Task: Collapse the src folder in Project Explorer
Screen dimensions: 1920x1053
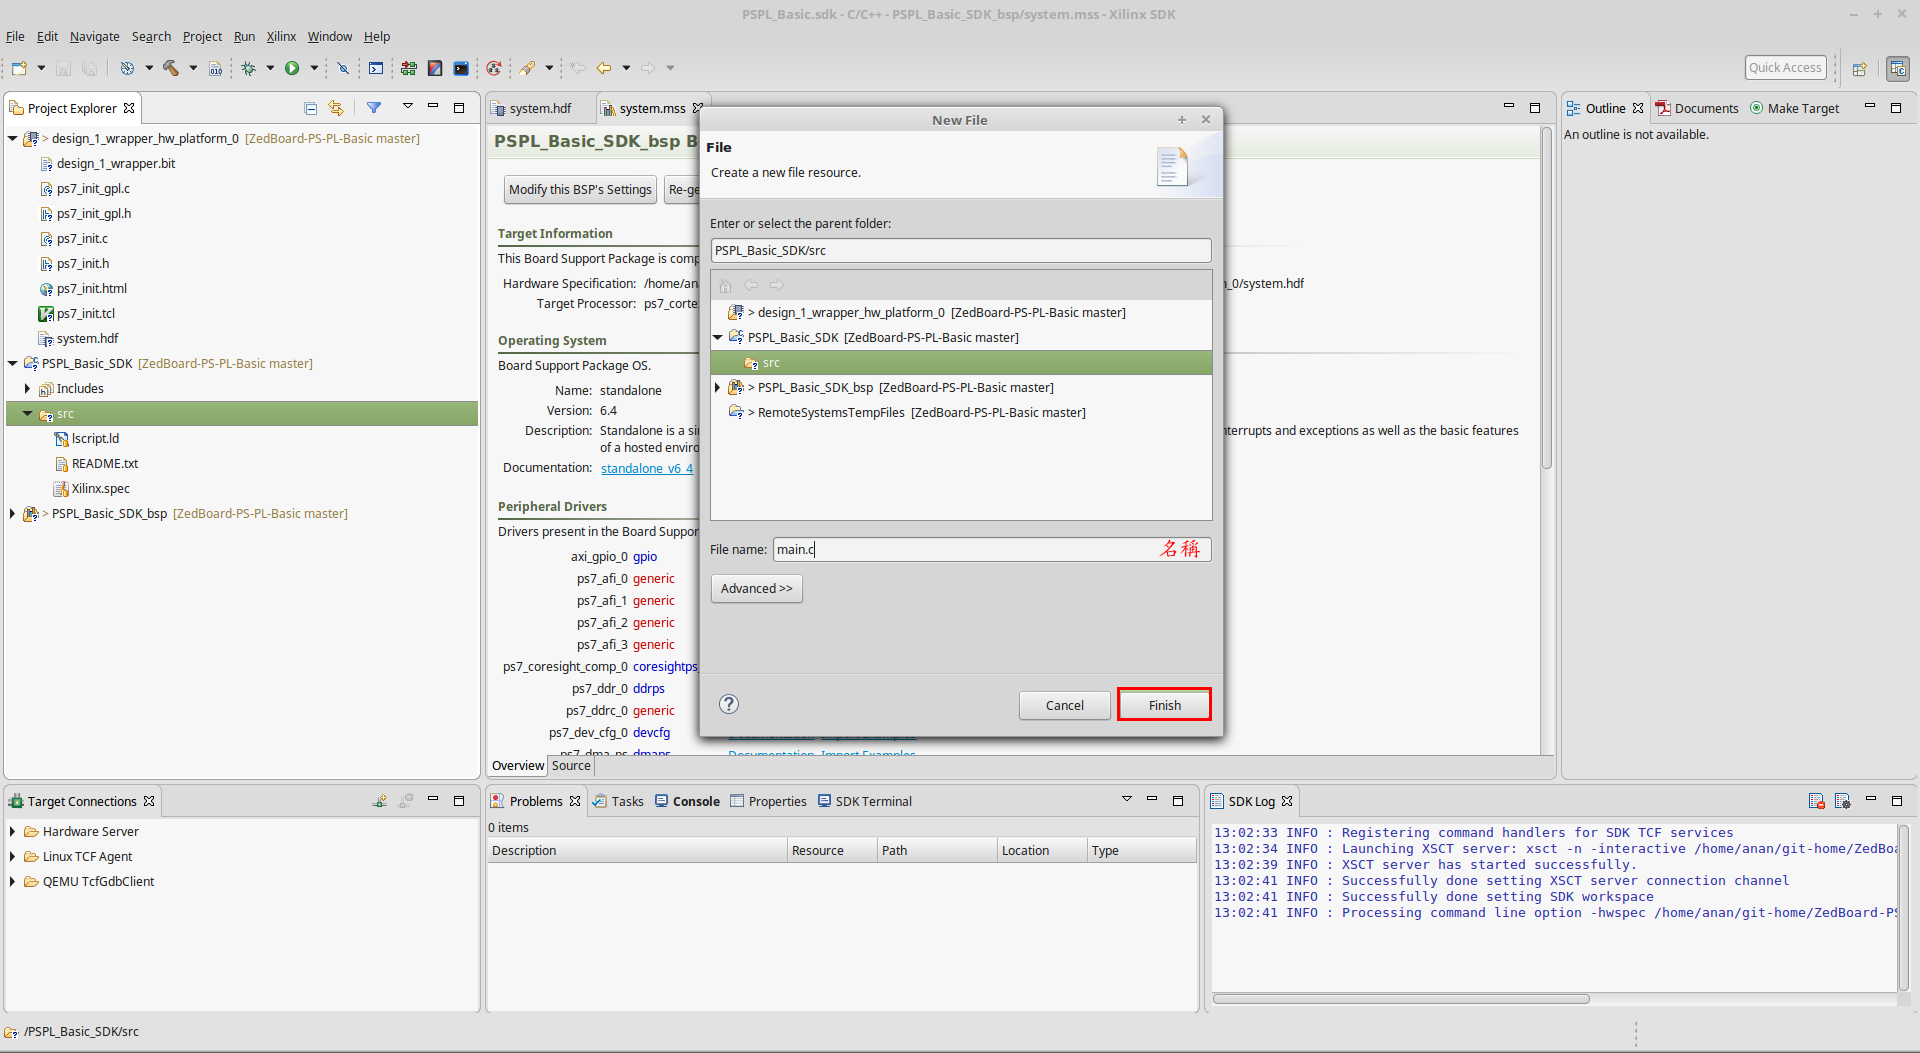Action: (x=27, y=414)
